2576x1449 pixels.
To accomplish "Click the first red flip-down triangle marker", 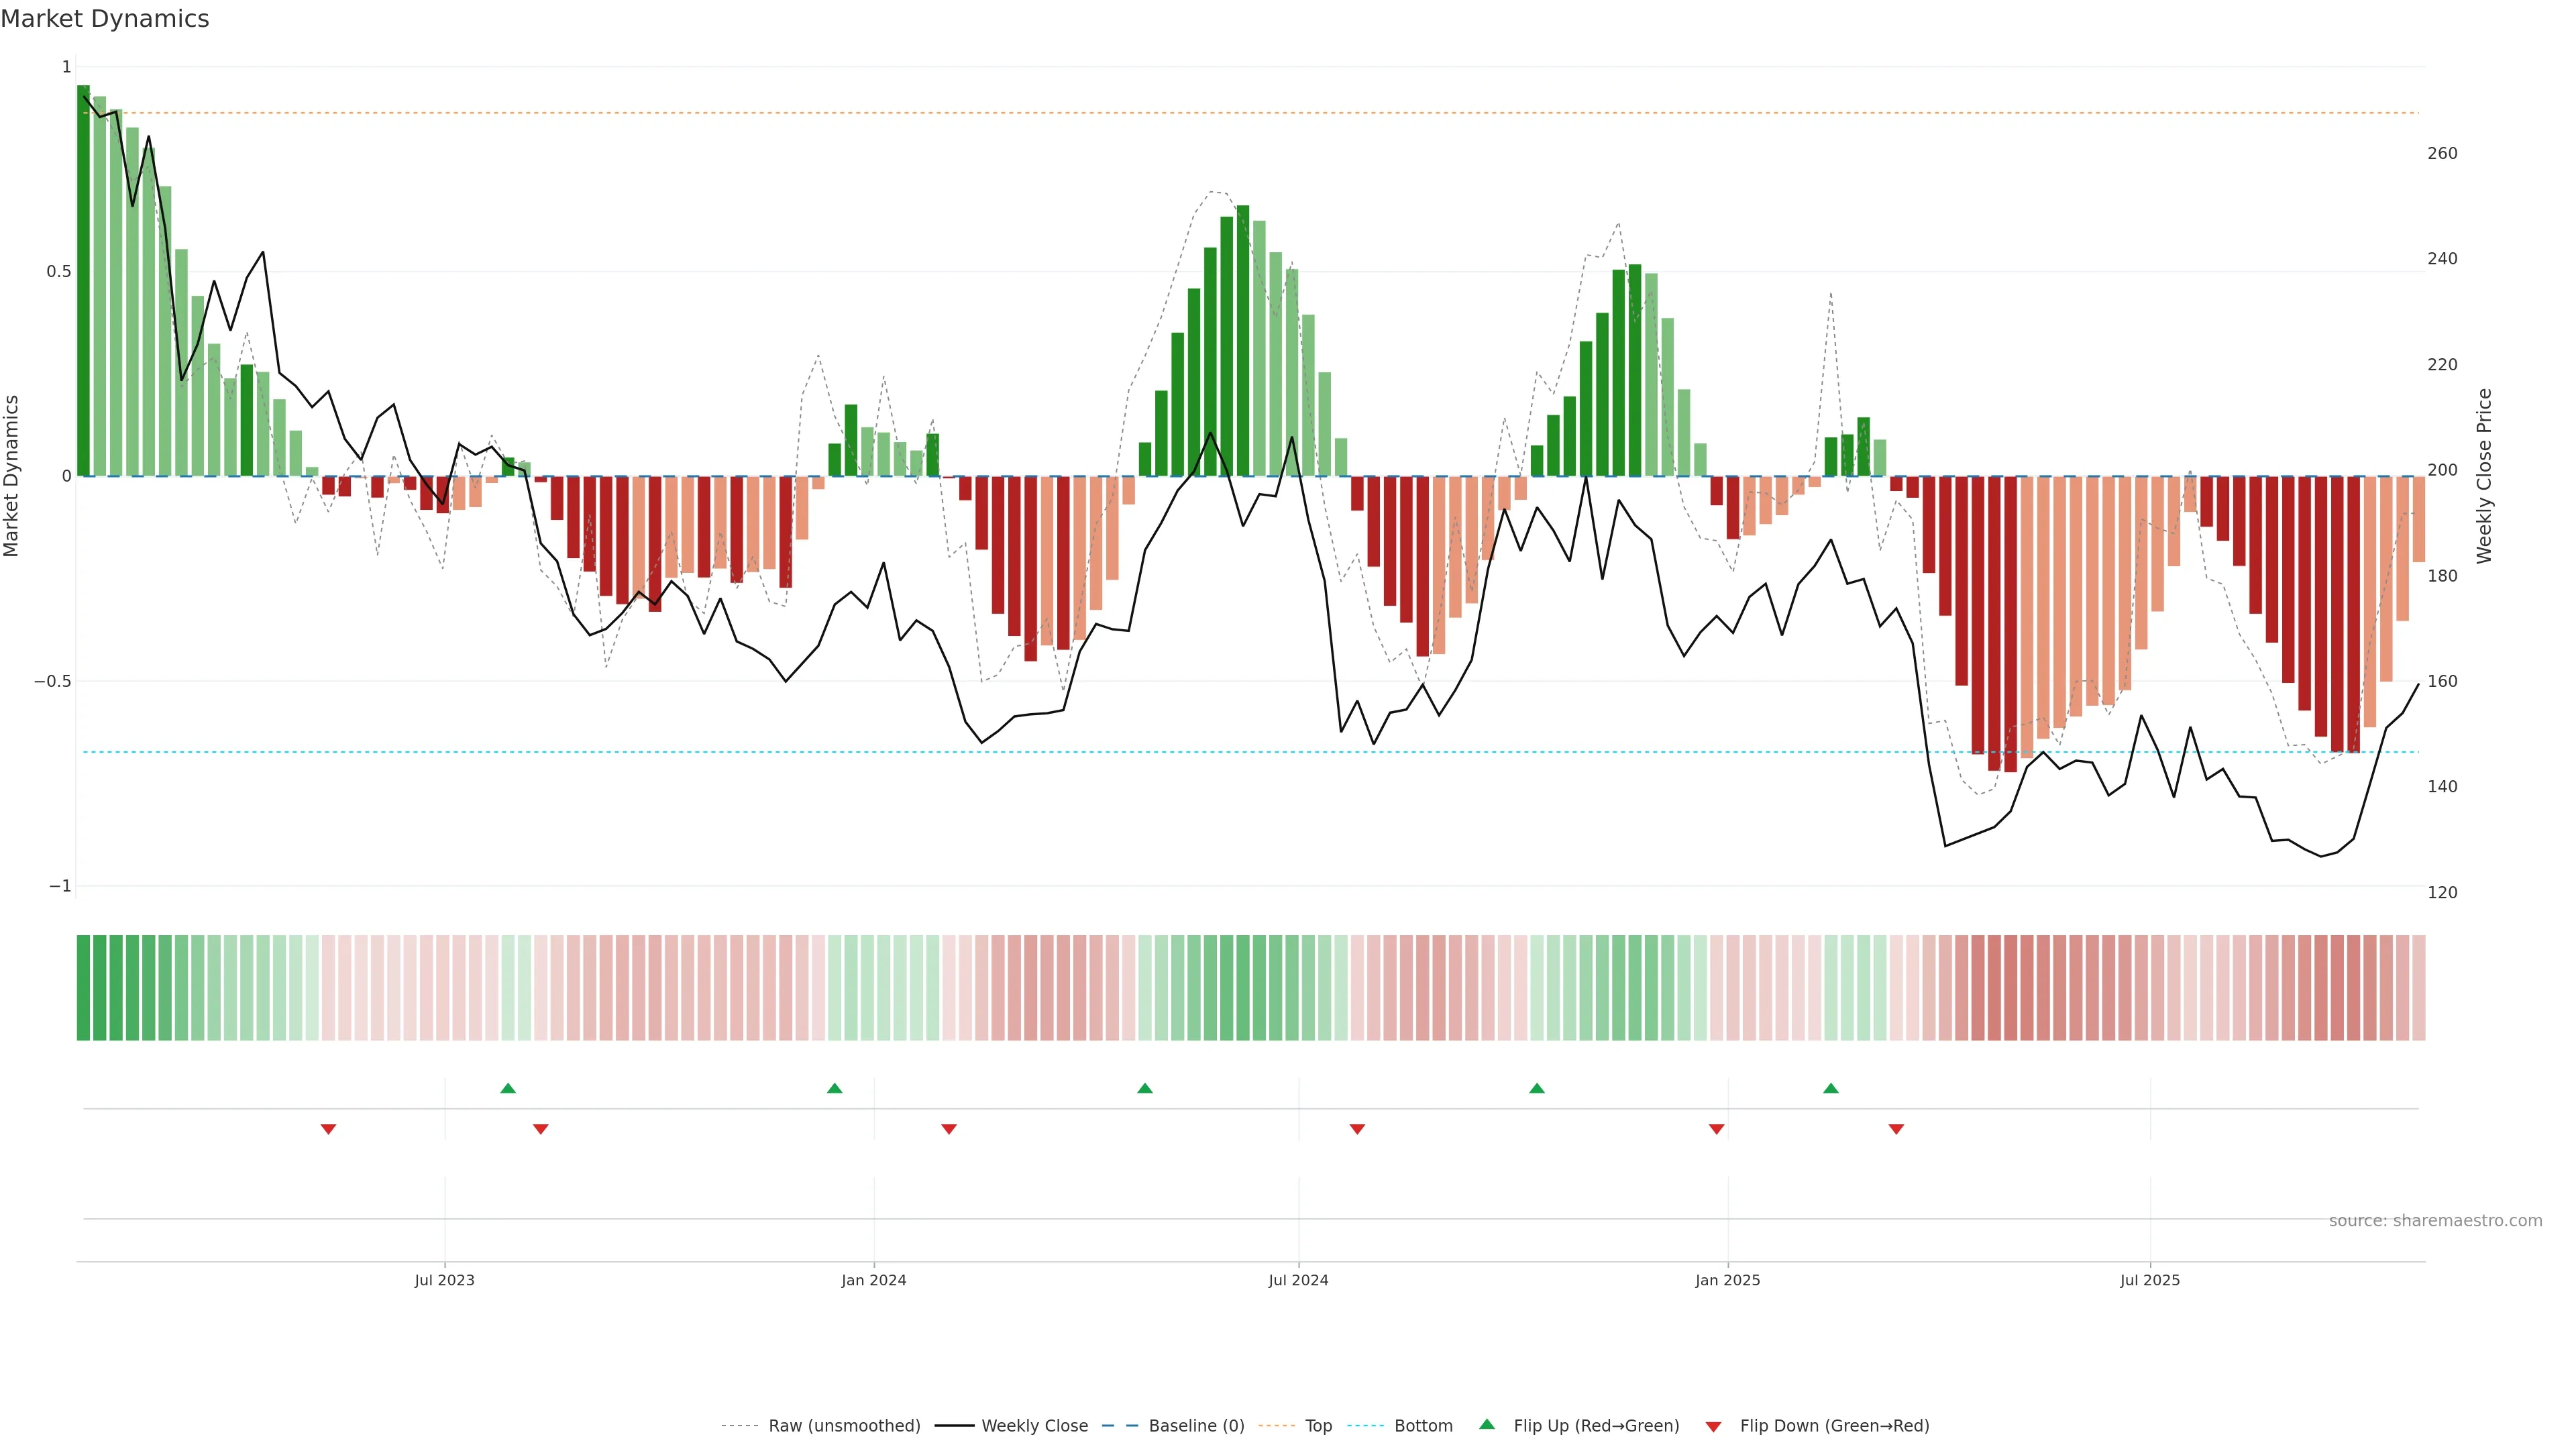I will (328, 1129).
